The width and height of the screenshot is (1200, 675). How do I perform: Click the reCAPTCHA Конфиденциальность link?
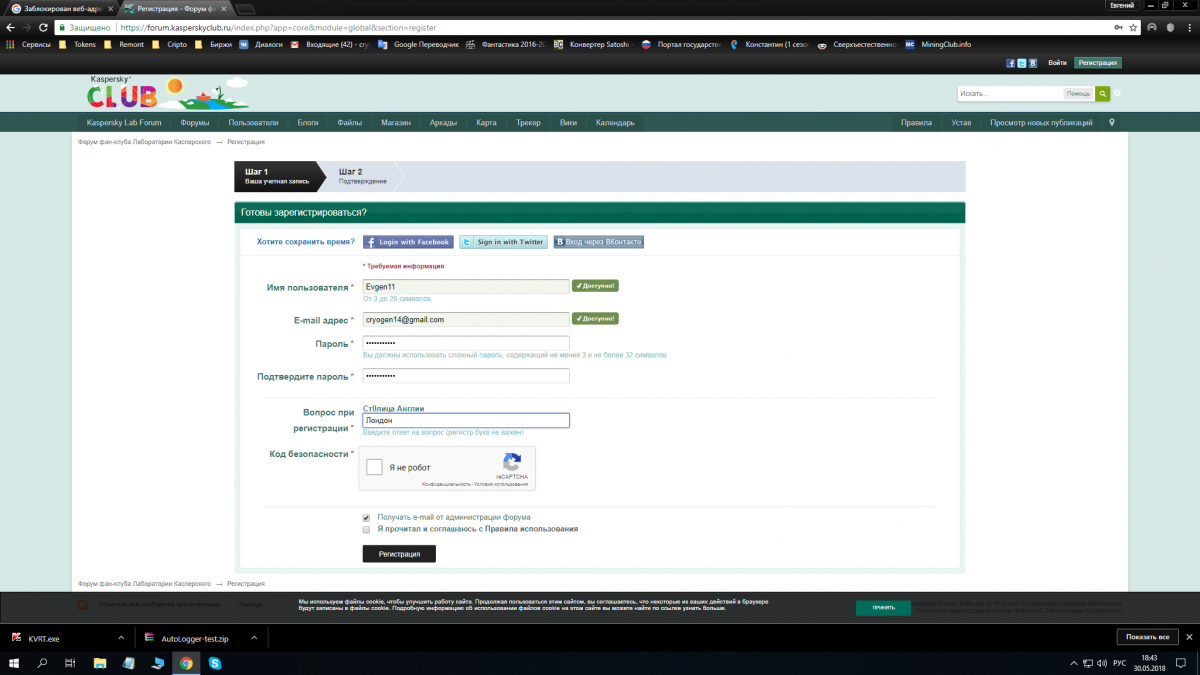444,483
